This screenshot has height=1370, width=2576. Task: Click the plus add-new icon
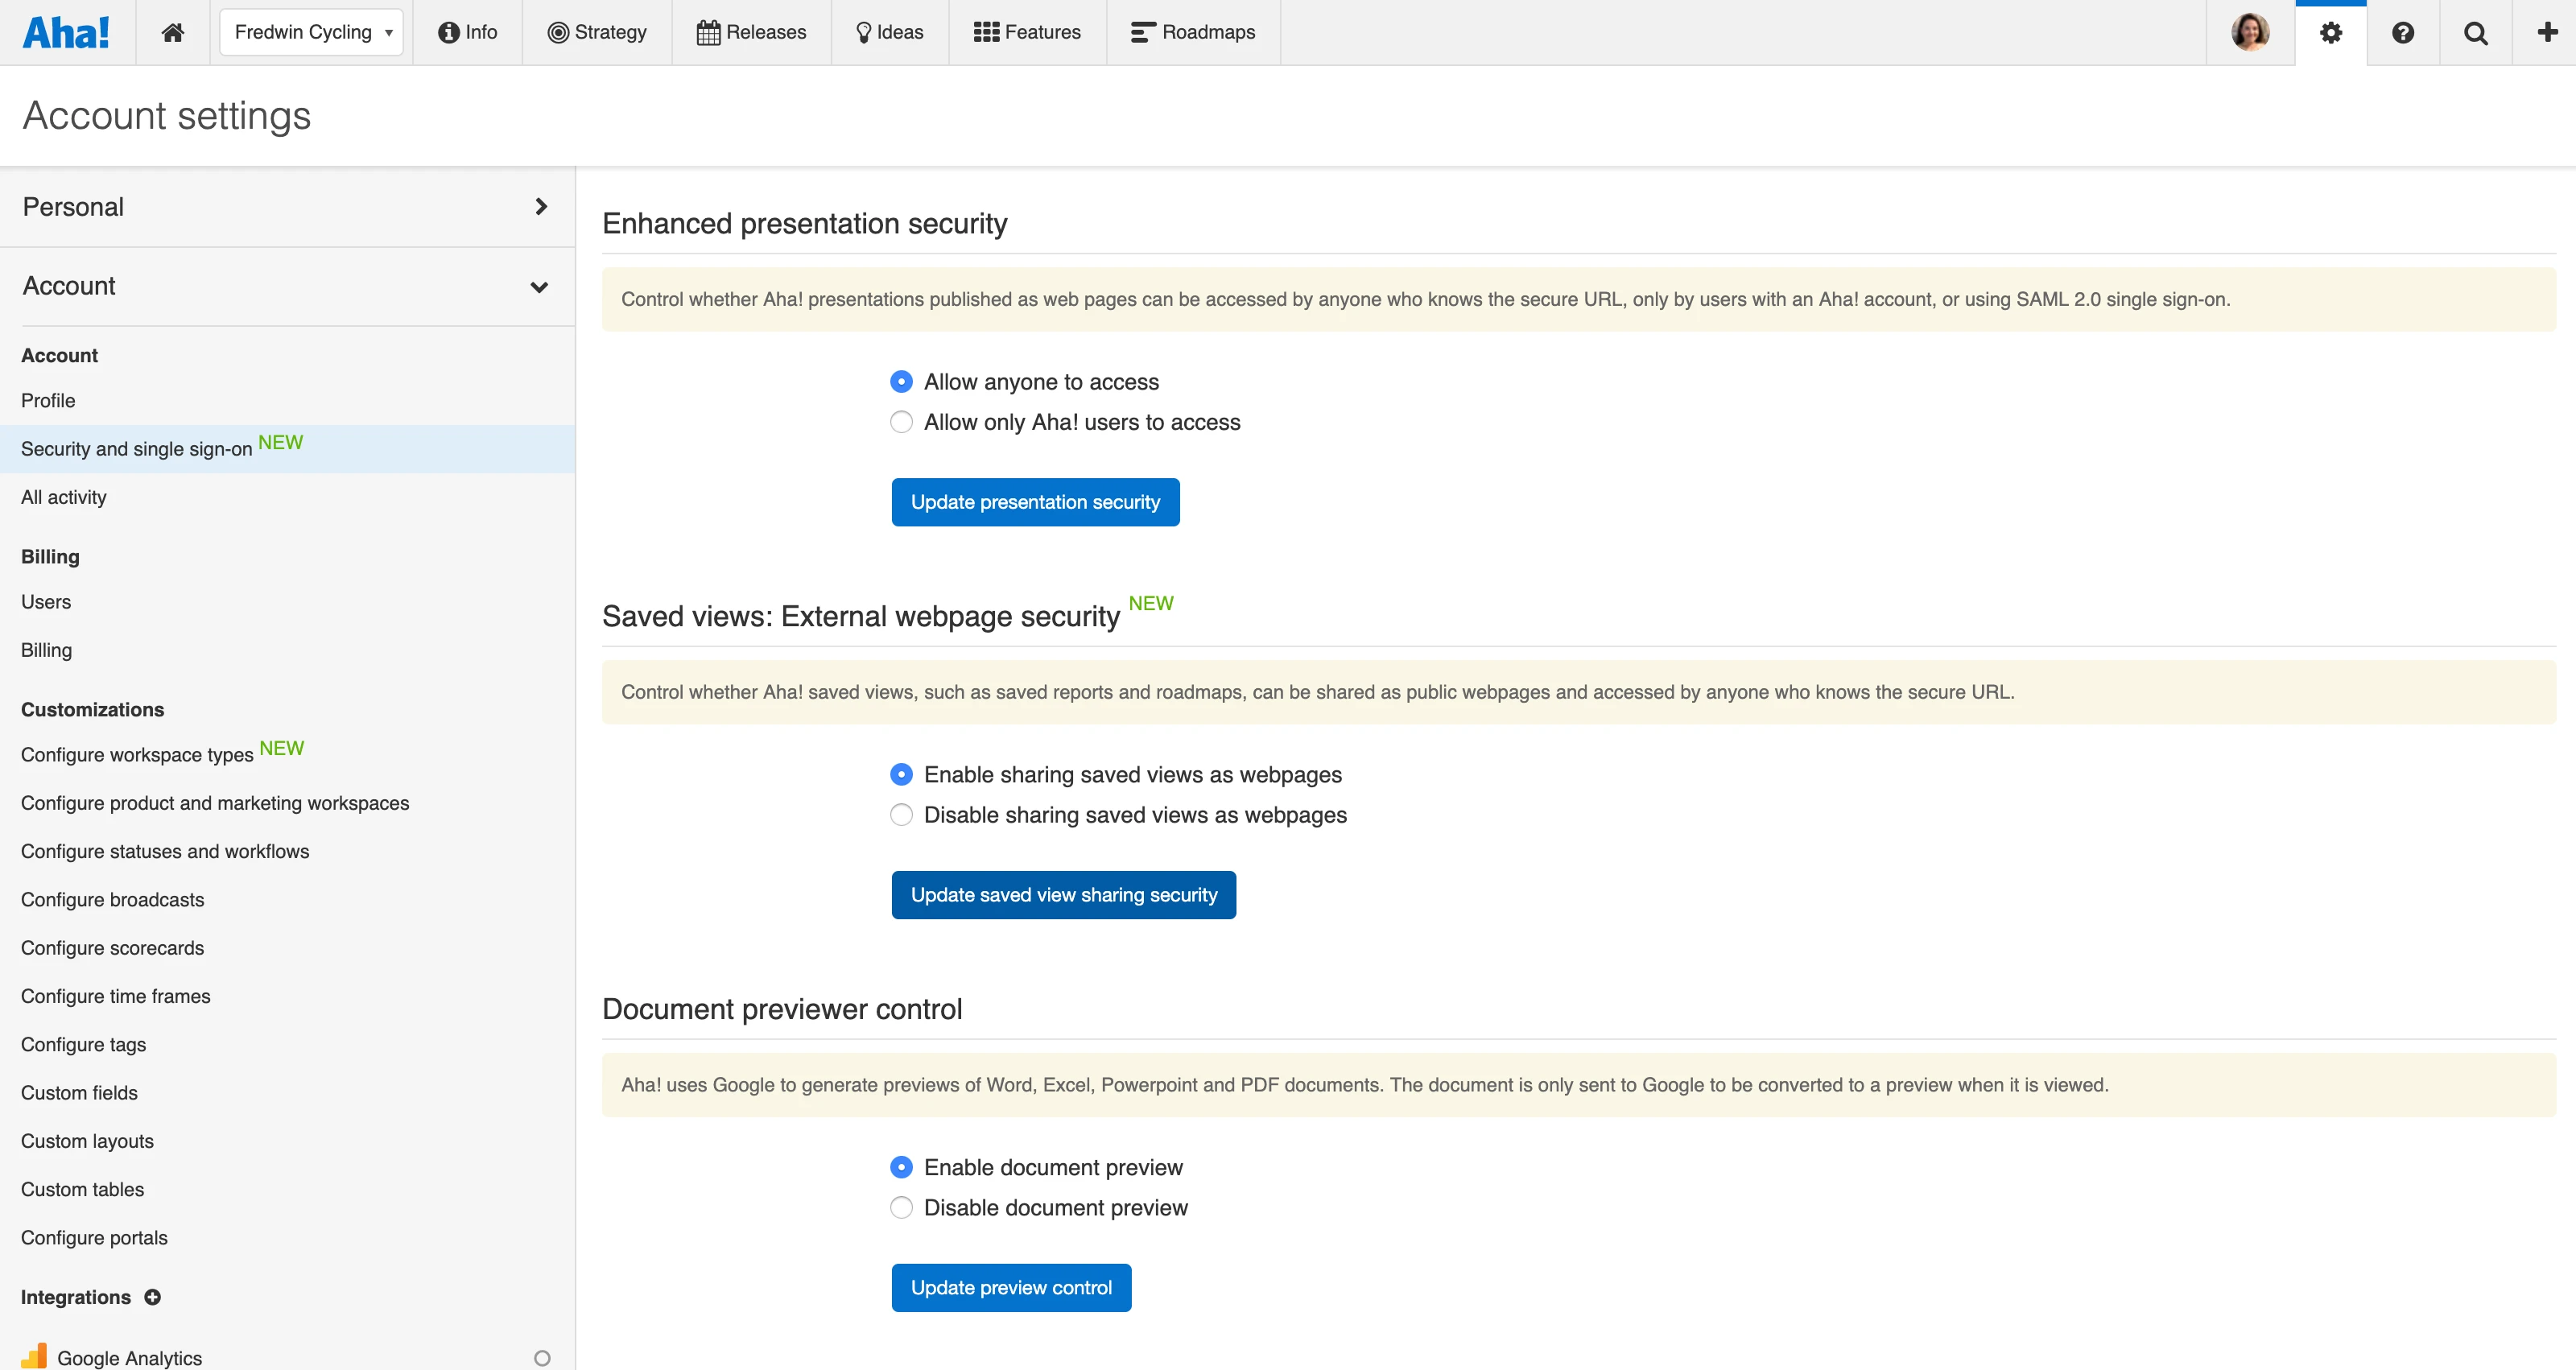(x=2547, y=32)
